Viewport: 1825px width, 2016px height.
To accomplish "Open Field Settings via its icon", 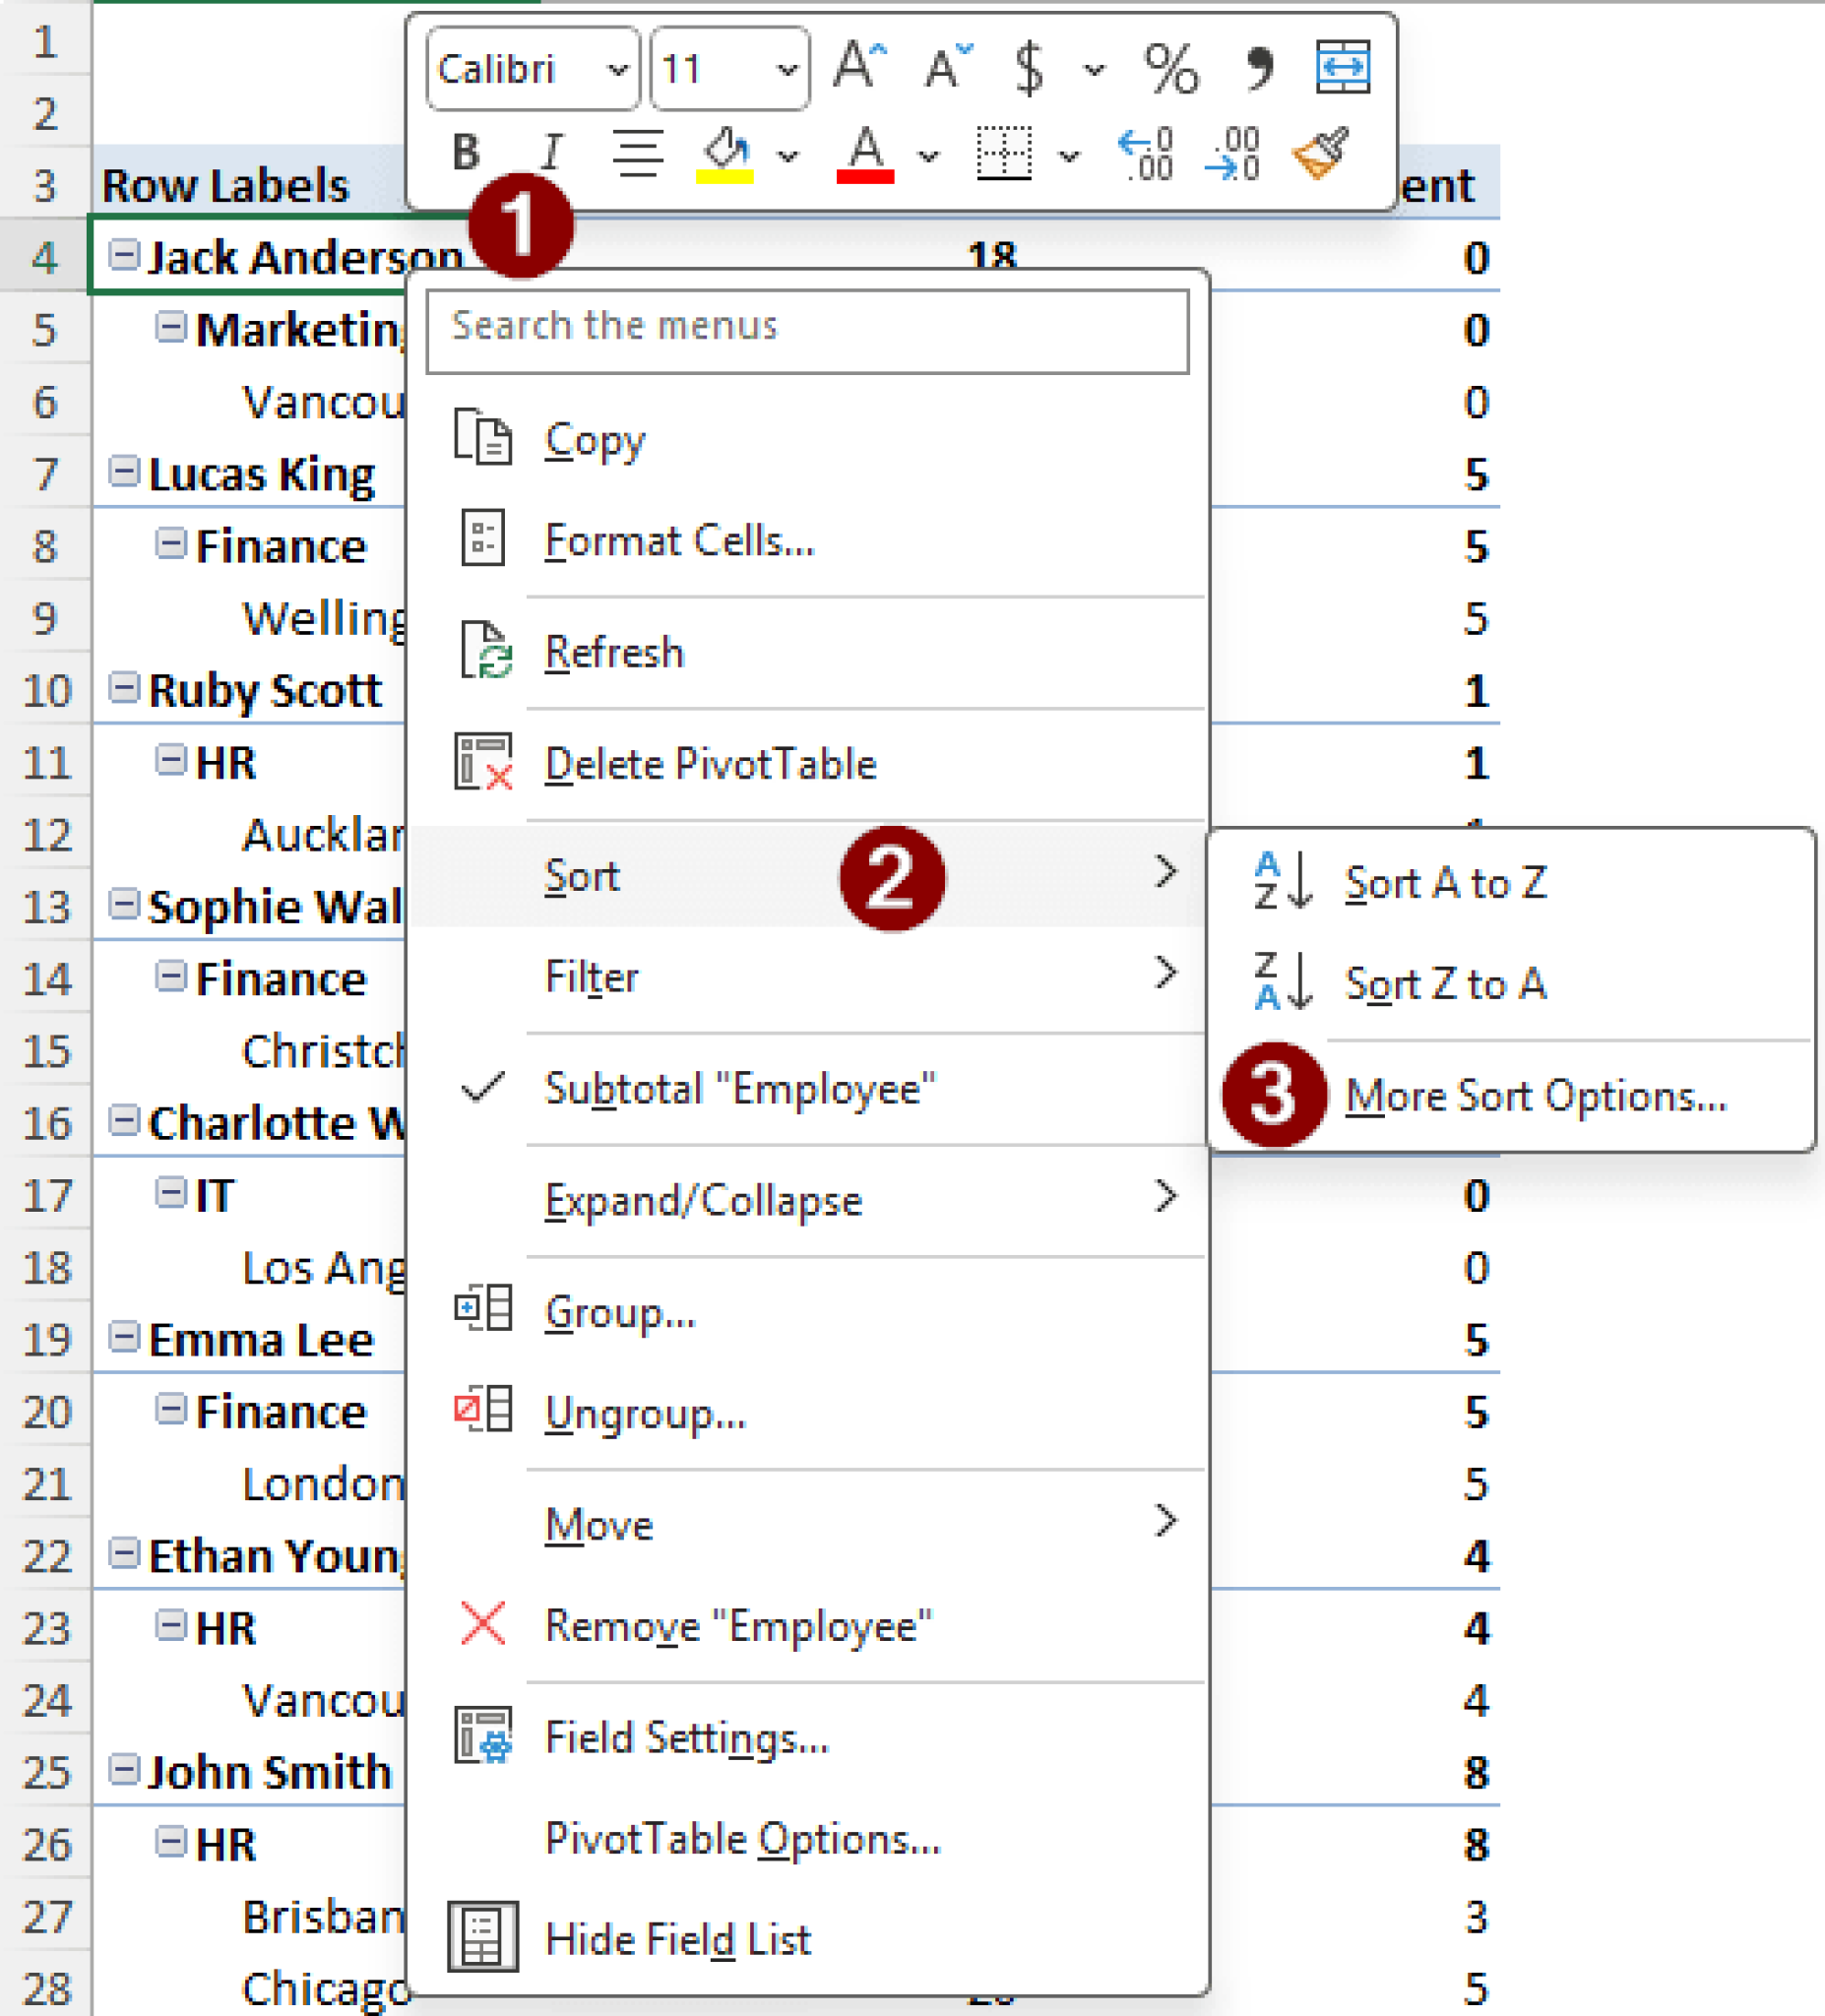I will [x=484, y=1737].
